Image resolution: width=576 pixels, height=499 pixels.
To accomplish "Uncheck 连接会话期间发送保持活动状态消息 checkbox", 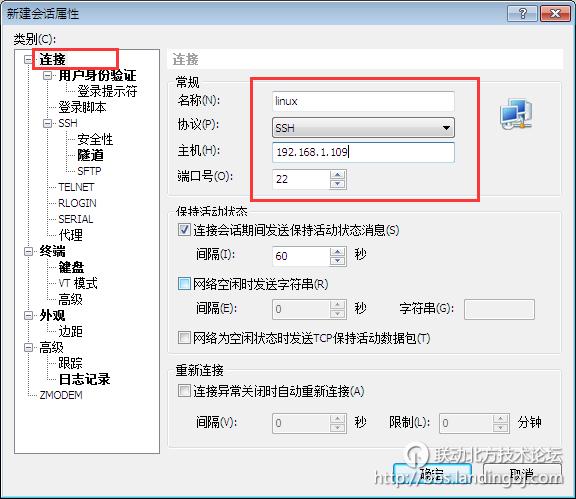I will [x=184, y=230].
